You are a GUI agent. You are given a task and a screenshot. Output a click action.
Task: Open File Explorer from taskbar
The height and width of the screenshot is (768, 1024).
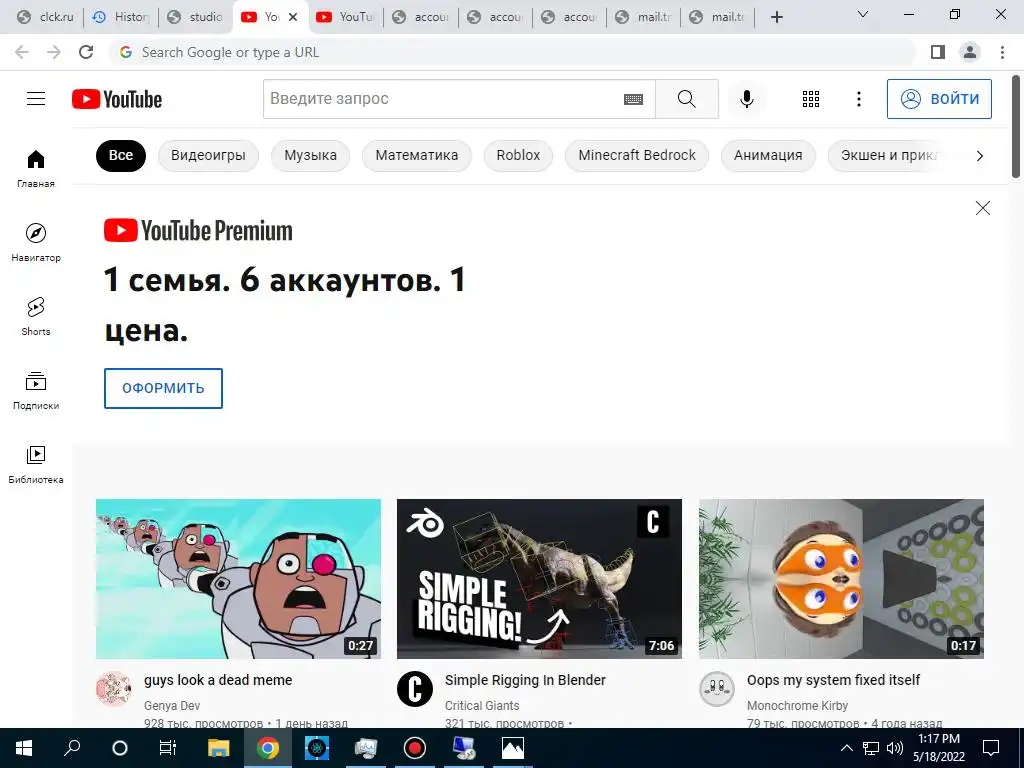(219, 748)
